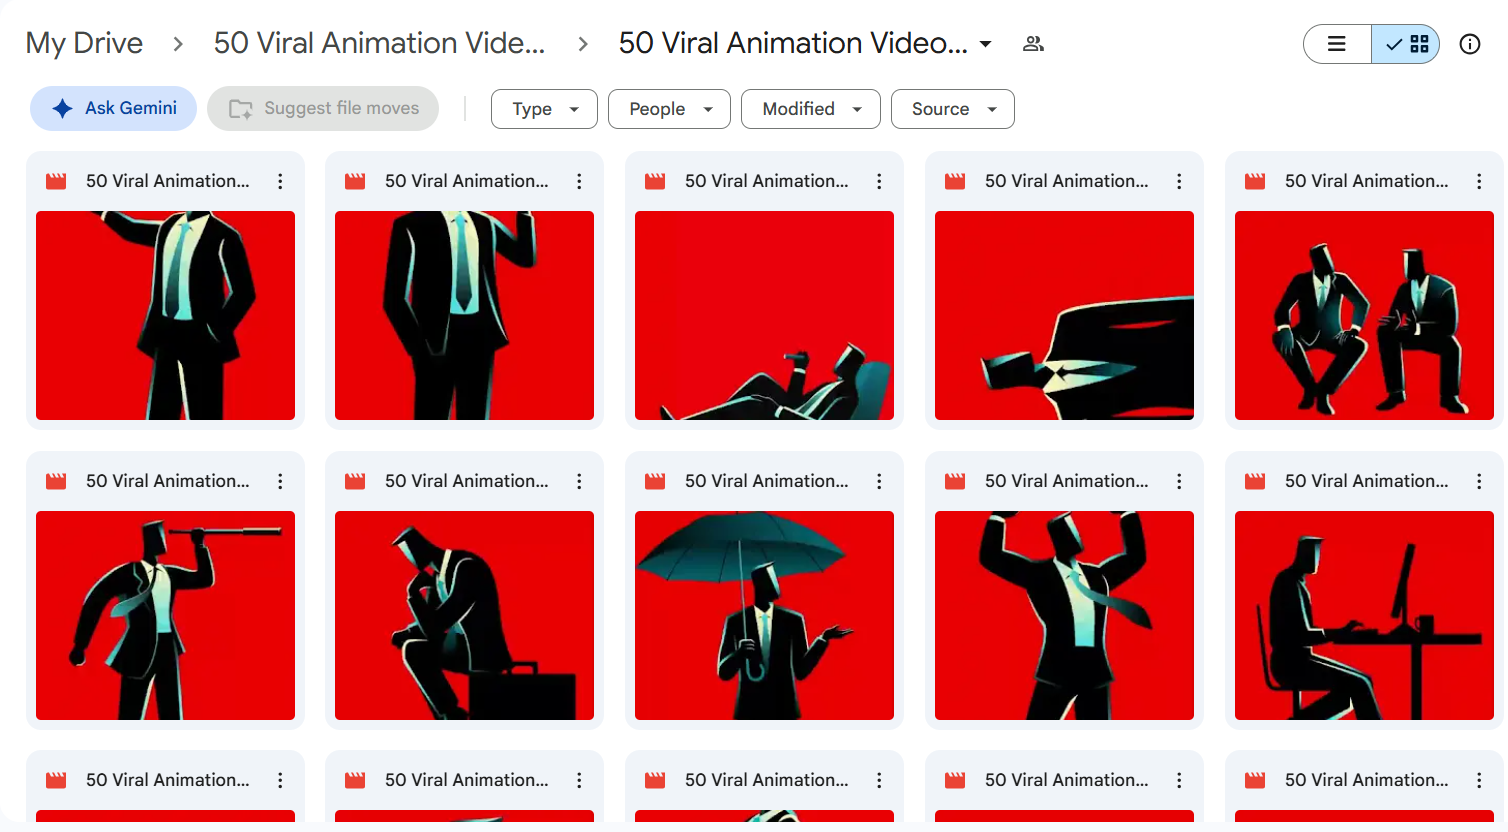1508x832 pixels.
Task: Open the view details info panel
Action: tap(1470, 44)
